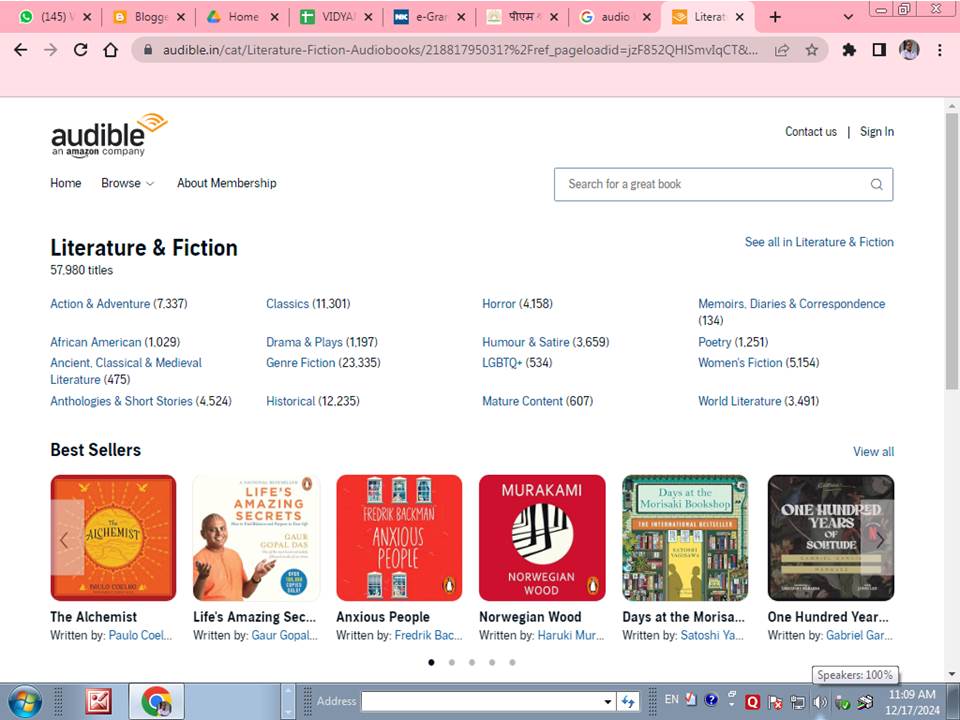This screenshot has width=960, height=720.
Task: Bookmark this page with the star icon
Action: [812, 50]
